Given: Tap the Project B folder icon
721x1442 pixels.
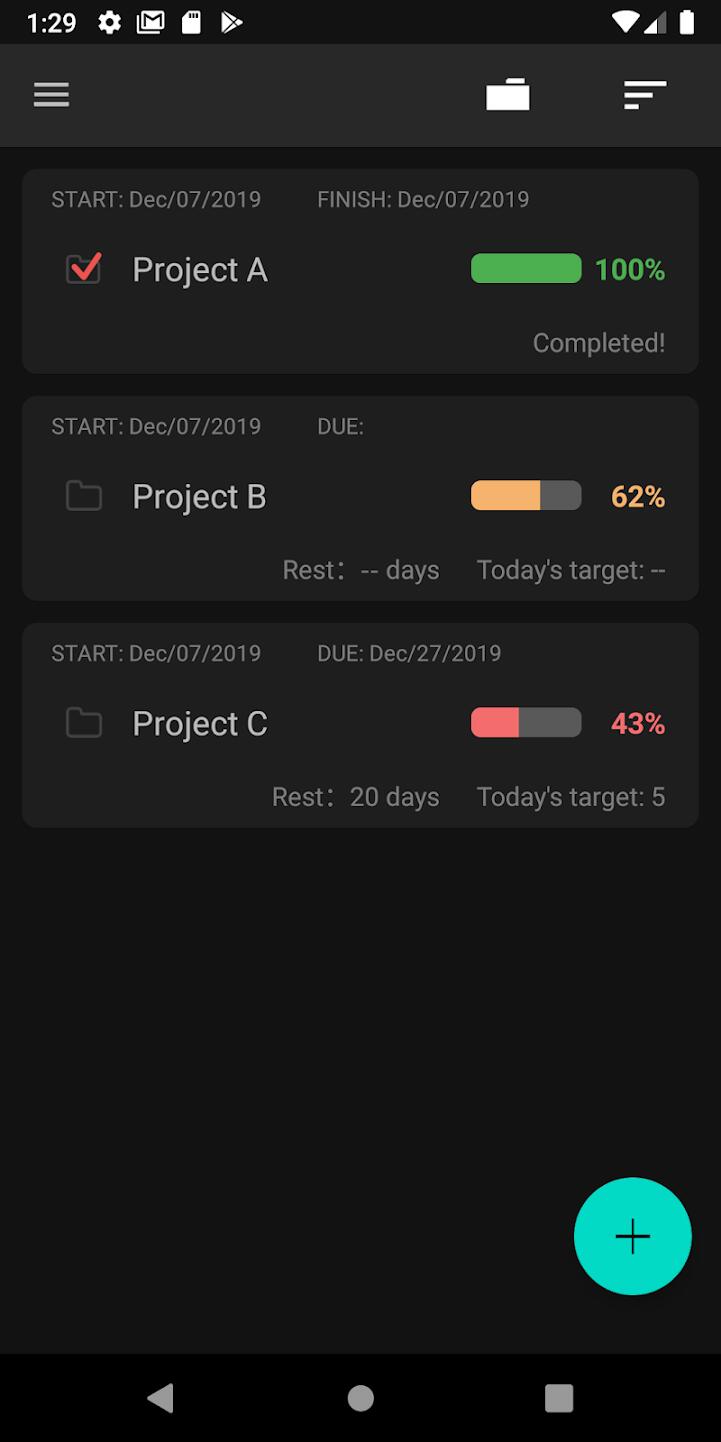Looking at the screenshot, I should (x=84, y=496).
